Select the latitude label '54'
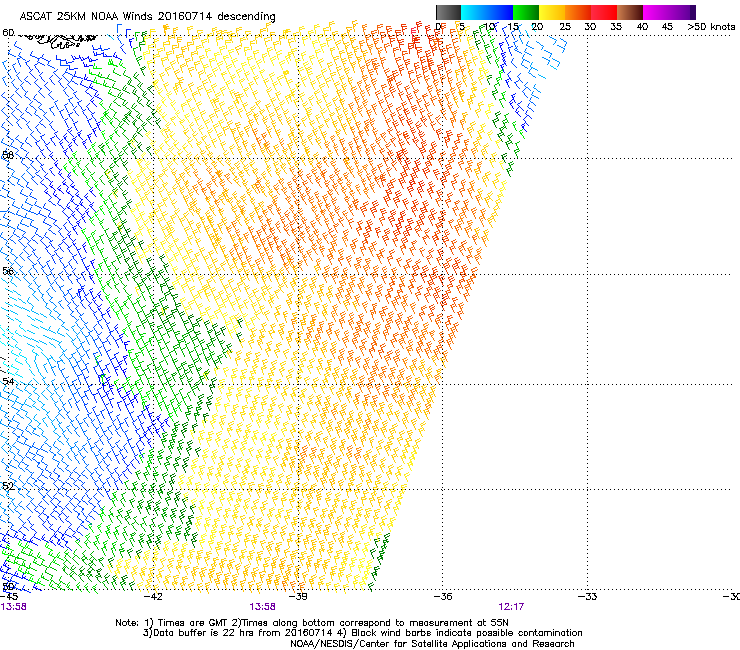Image resolution: width=740 pixels, height=650 pixels. click(8, 381)
